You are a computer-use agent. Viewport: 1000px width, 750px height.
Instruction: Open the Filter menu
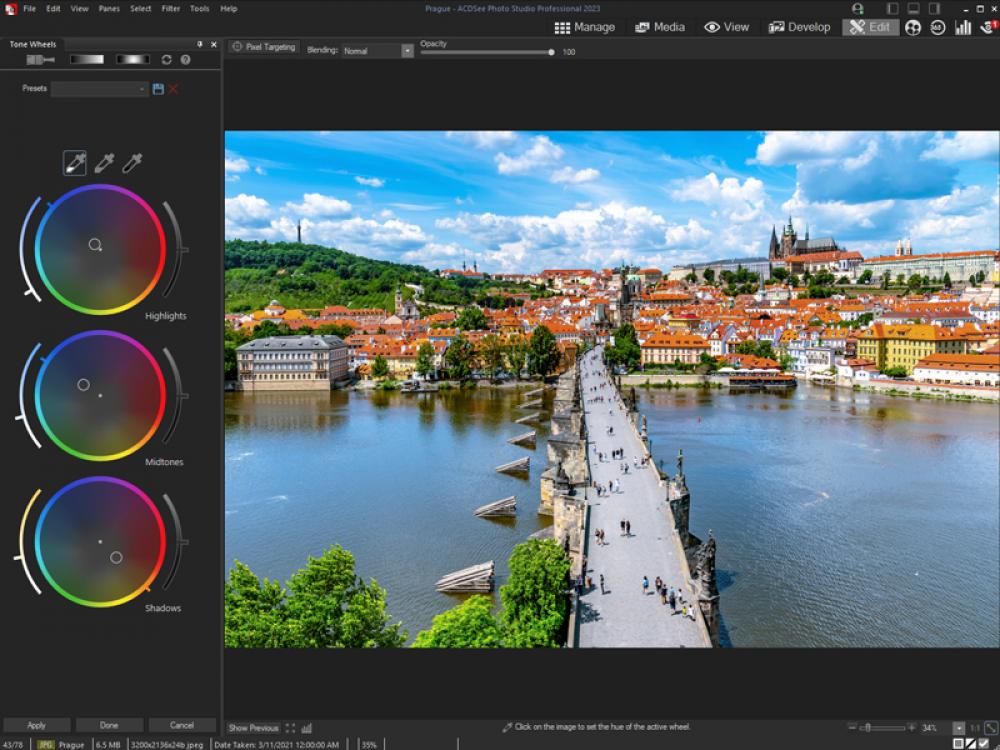(x=169, y=7)
